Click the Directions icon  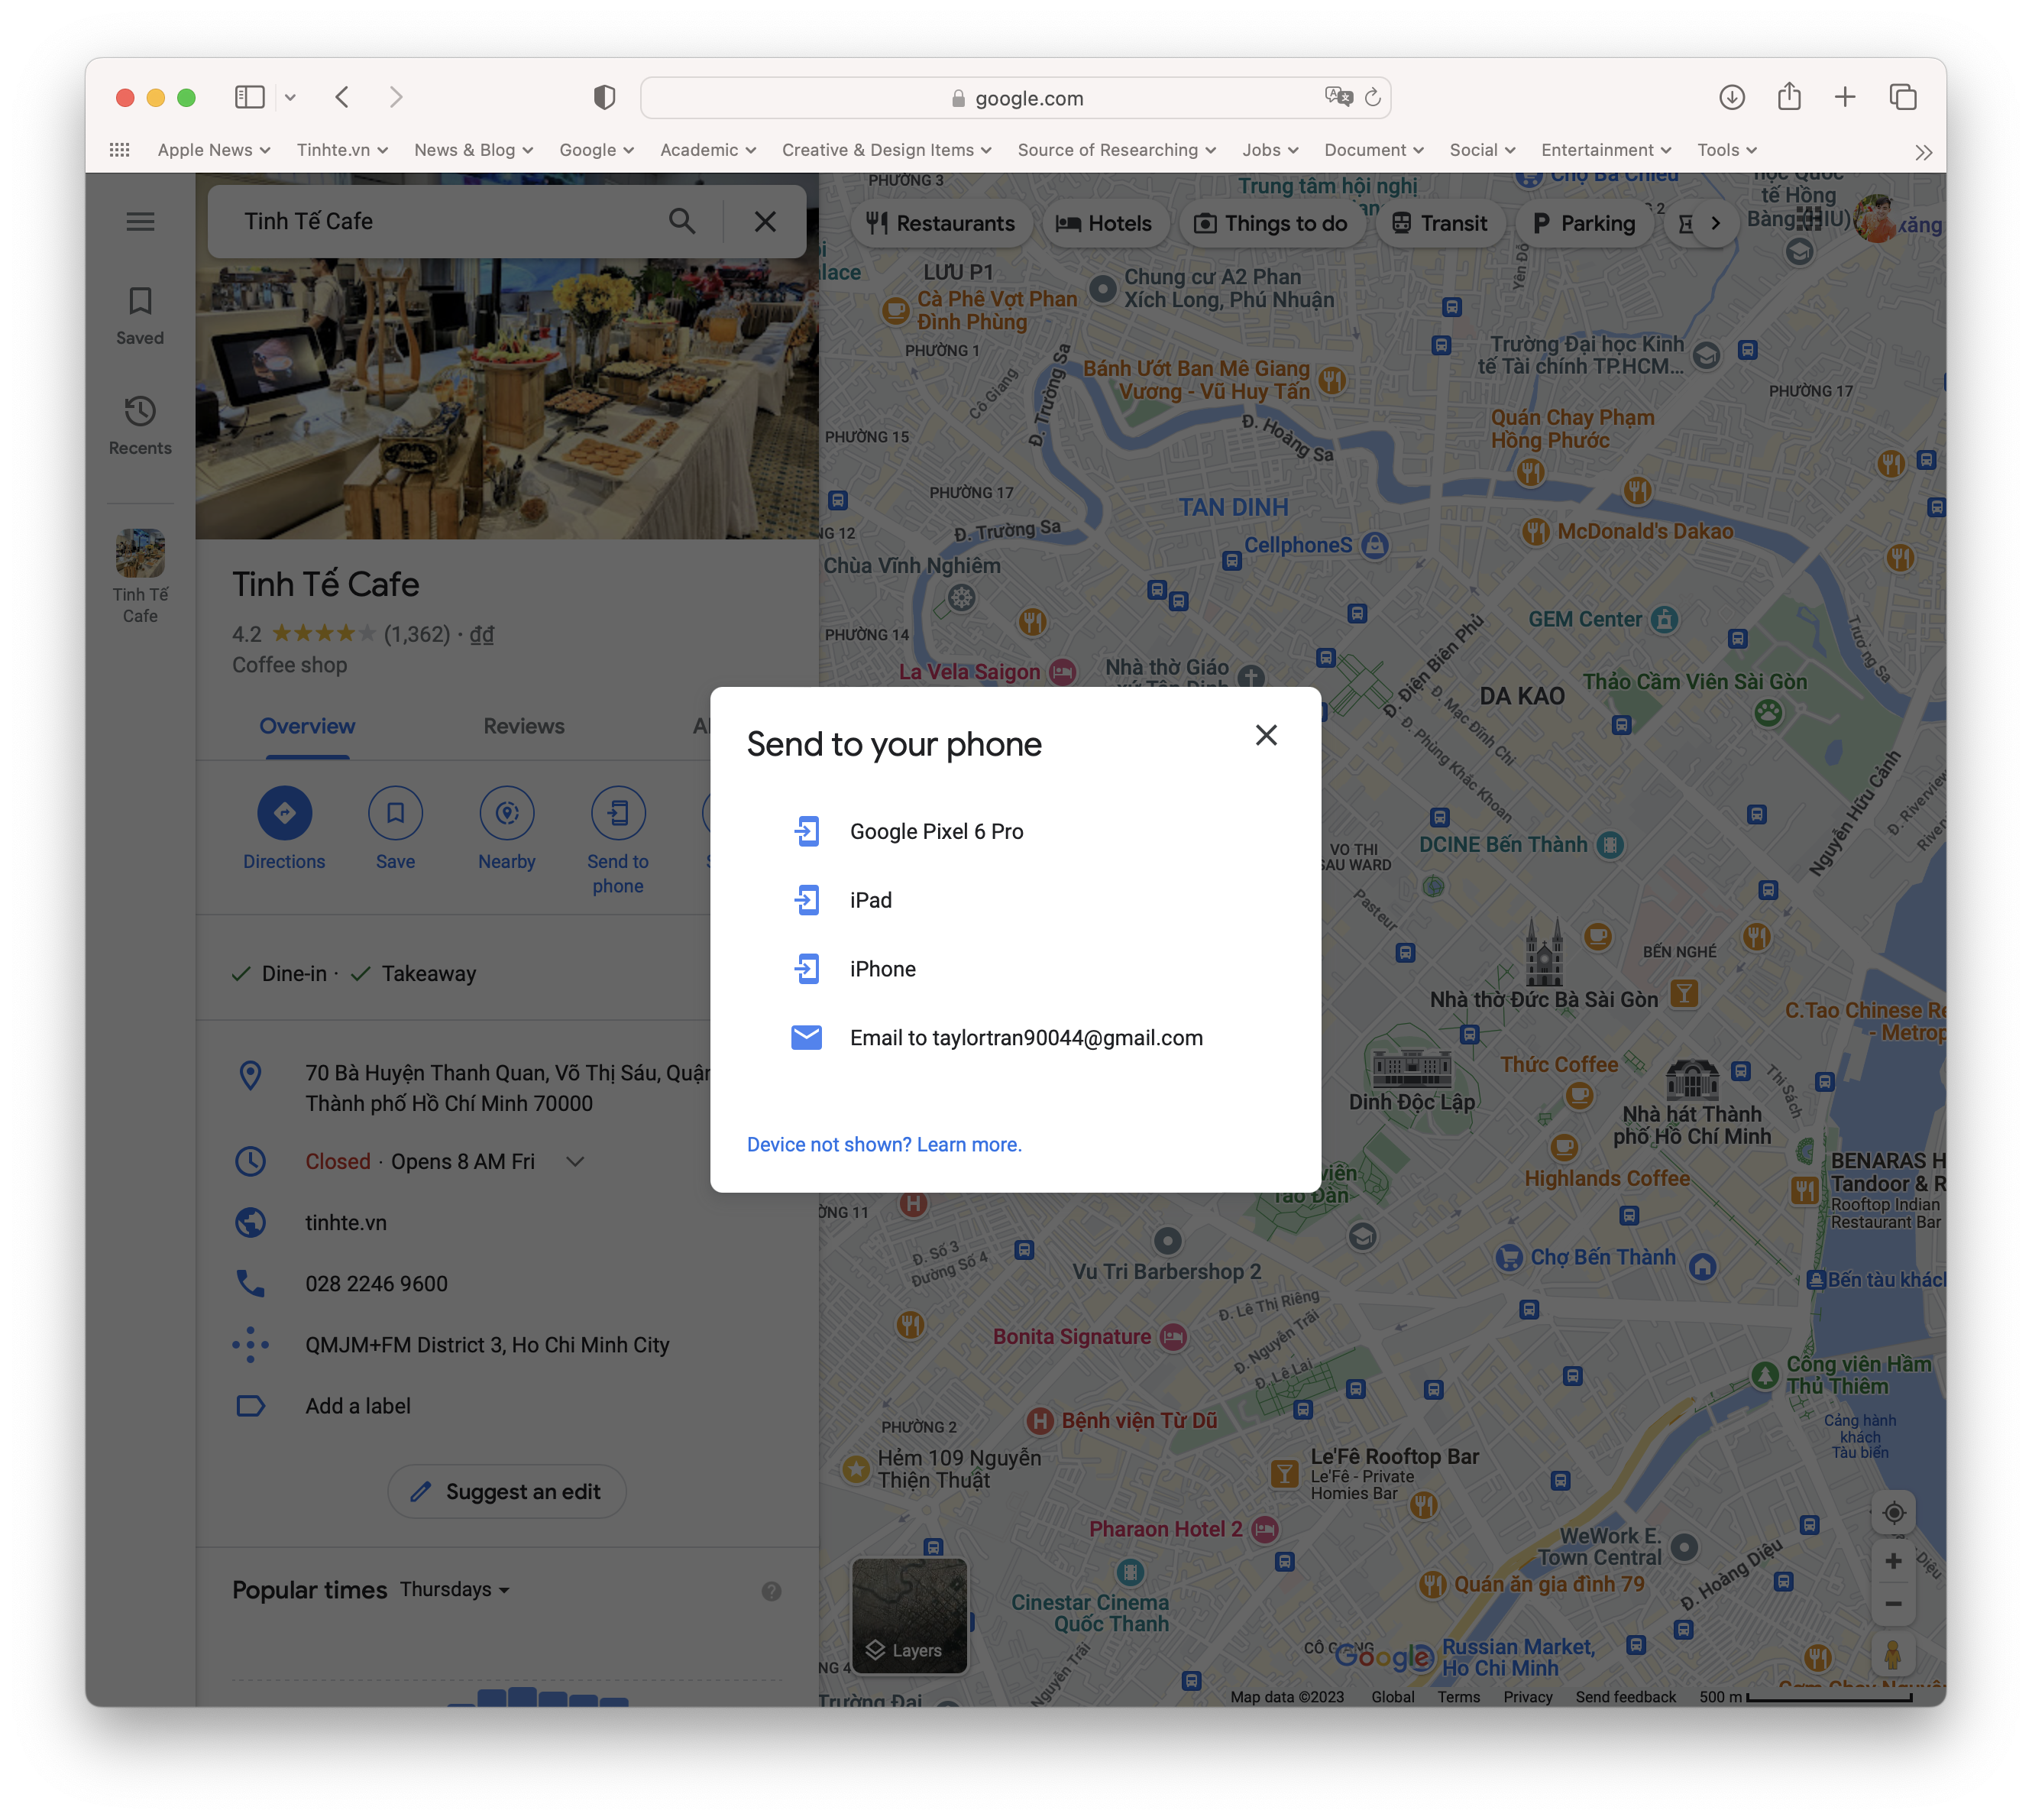click(x=285, y=813)
